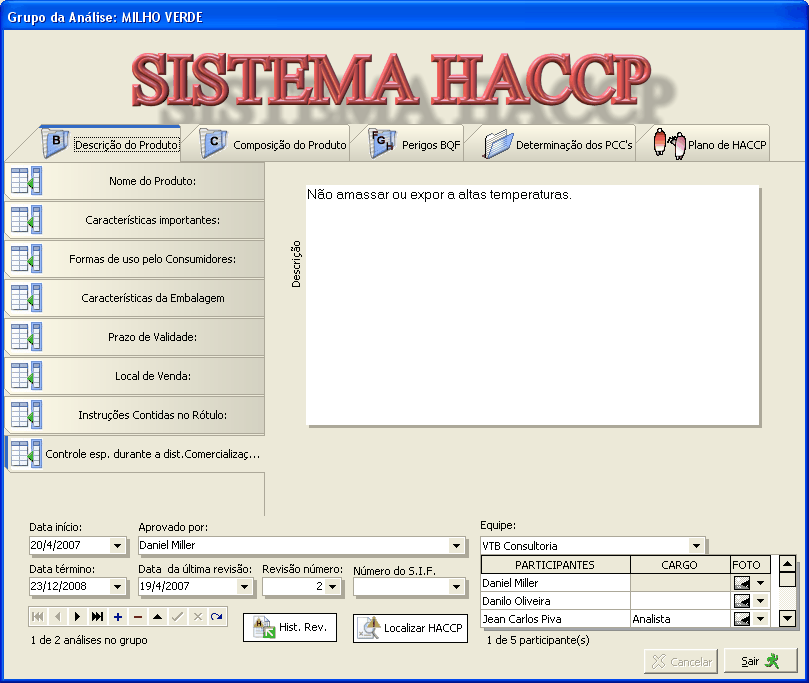Jump to last record navigator button
The image size is (809, 683).
pos(98,616)
